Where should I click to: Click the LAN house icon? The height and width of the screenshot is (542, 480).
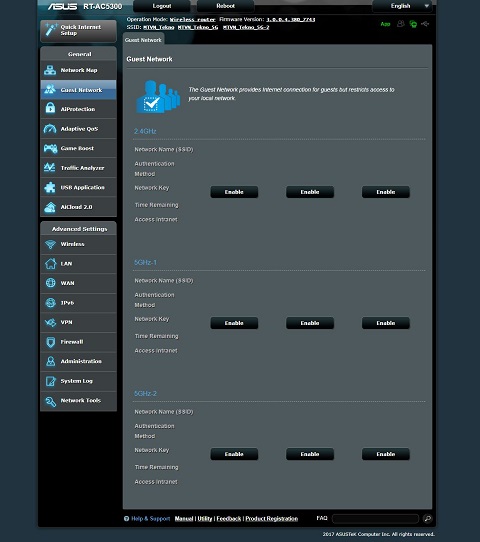pos(50,263)
